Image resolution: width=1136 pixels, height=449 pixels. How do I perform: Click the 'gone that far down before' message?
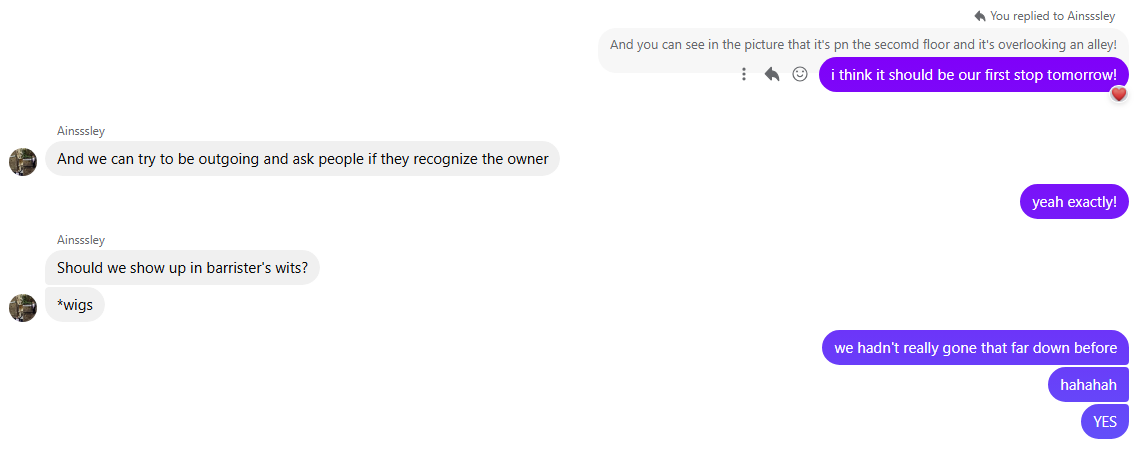click(975, 348)
